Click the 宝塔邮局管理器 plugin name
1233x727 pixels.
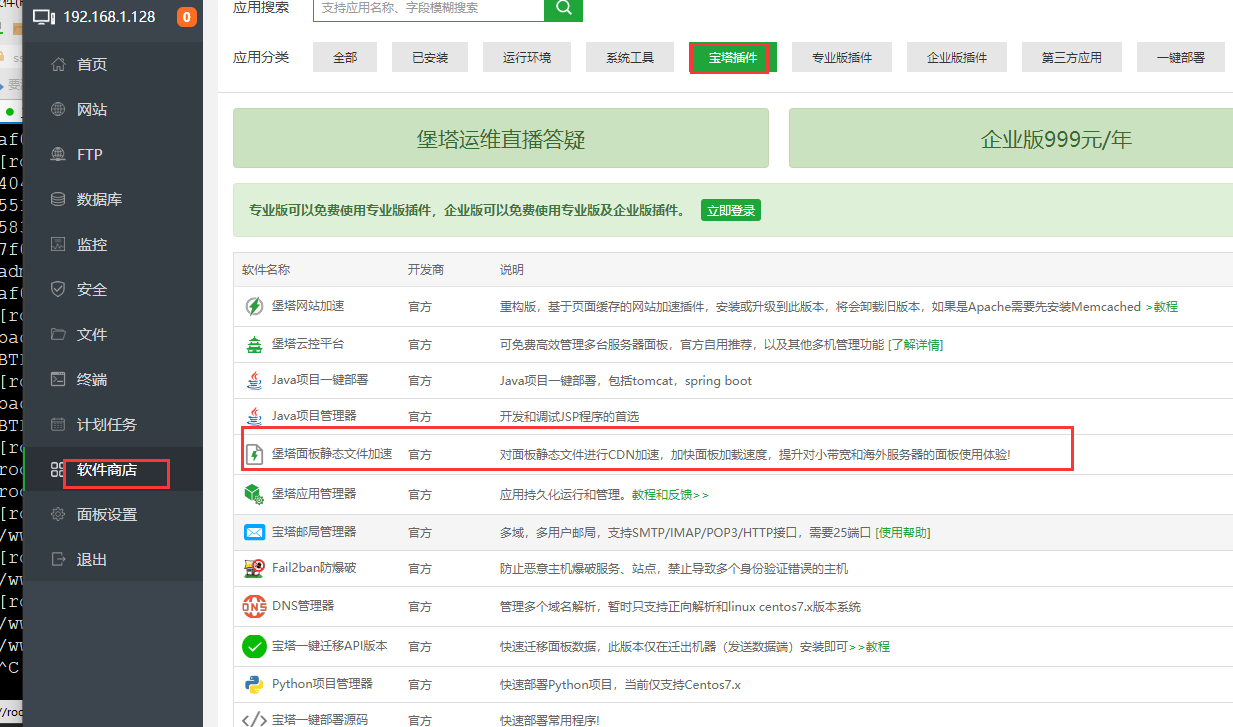[x=314, y=532]
